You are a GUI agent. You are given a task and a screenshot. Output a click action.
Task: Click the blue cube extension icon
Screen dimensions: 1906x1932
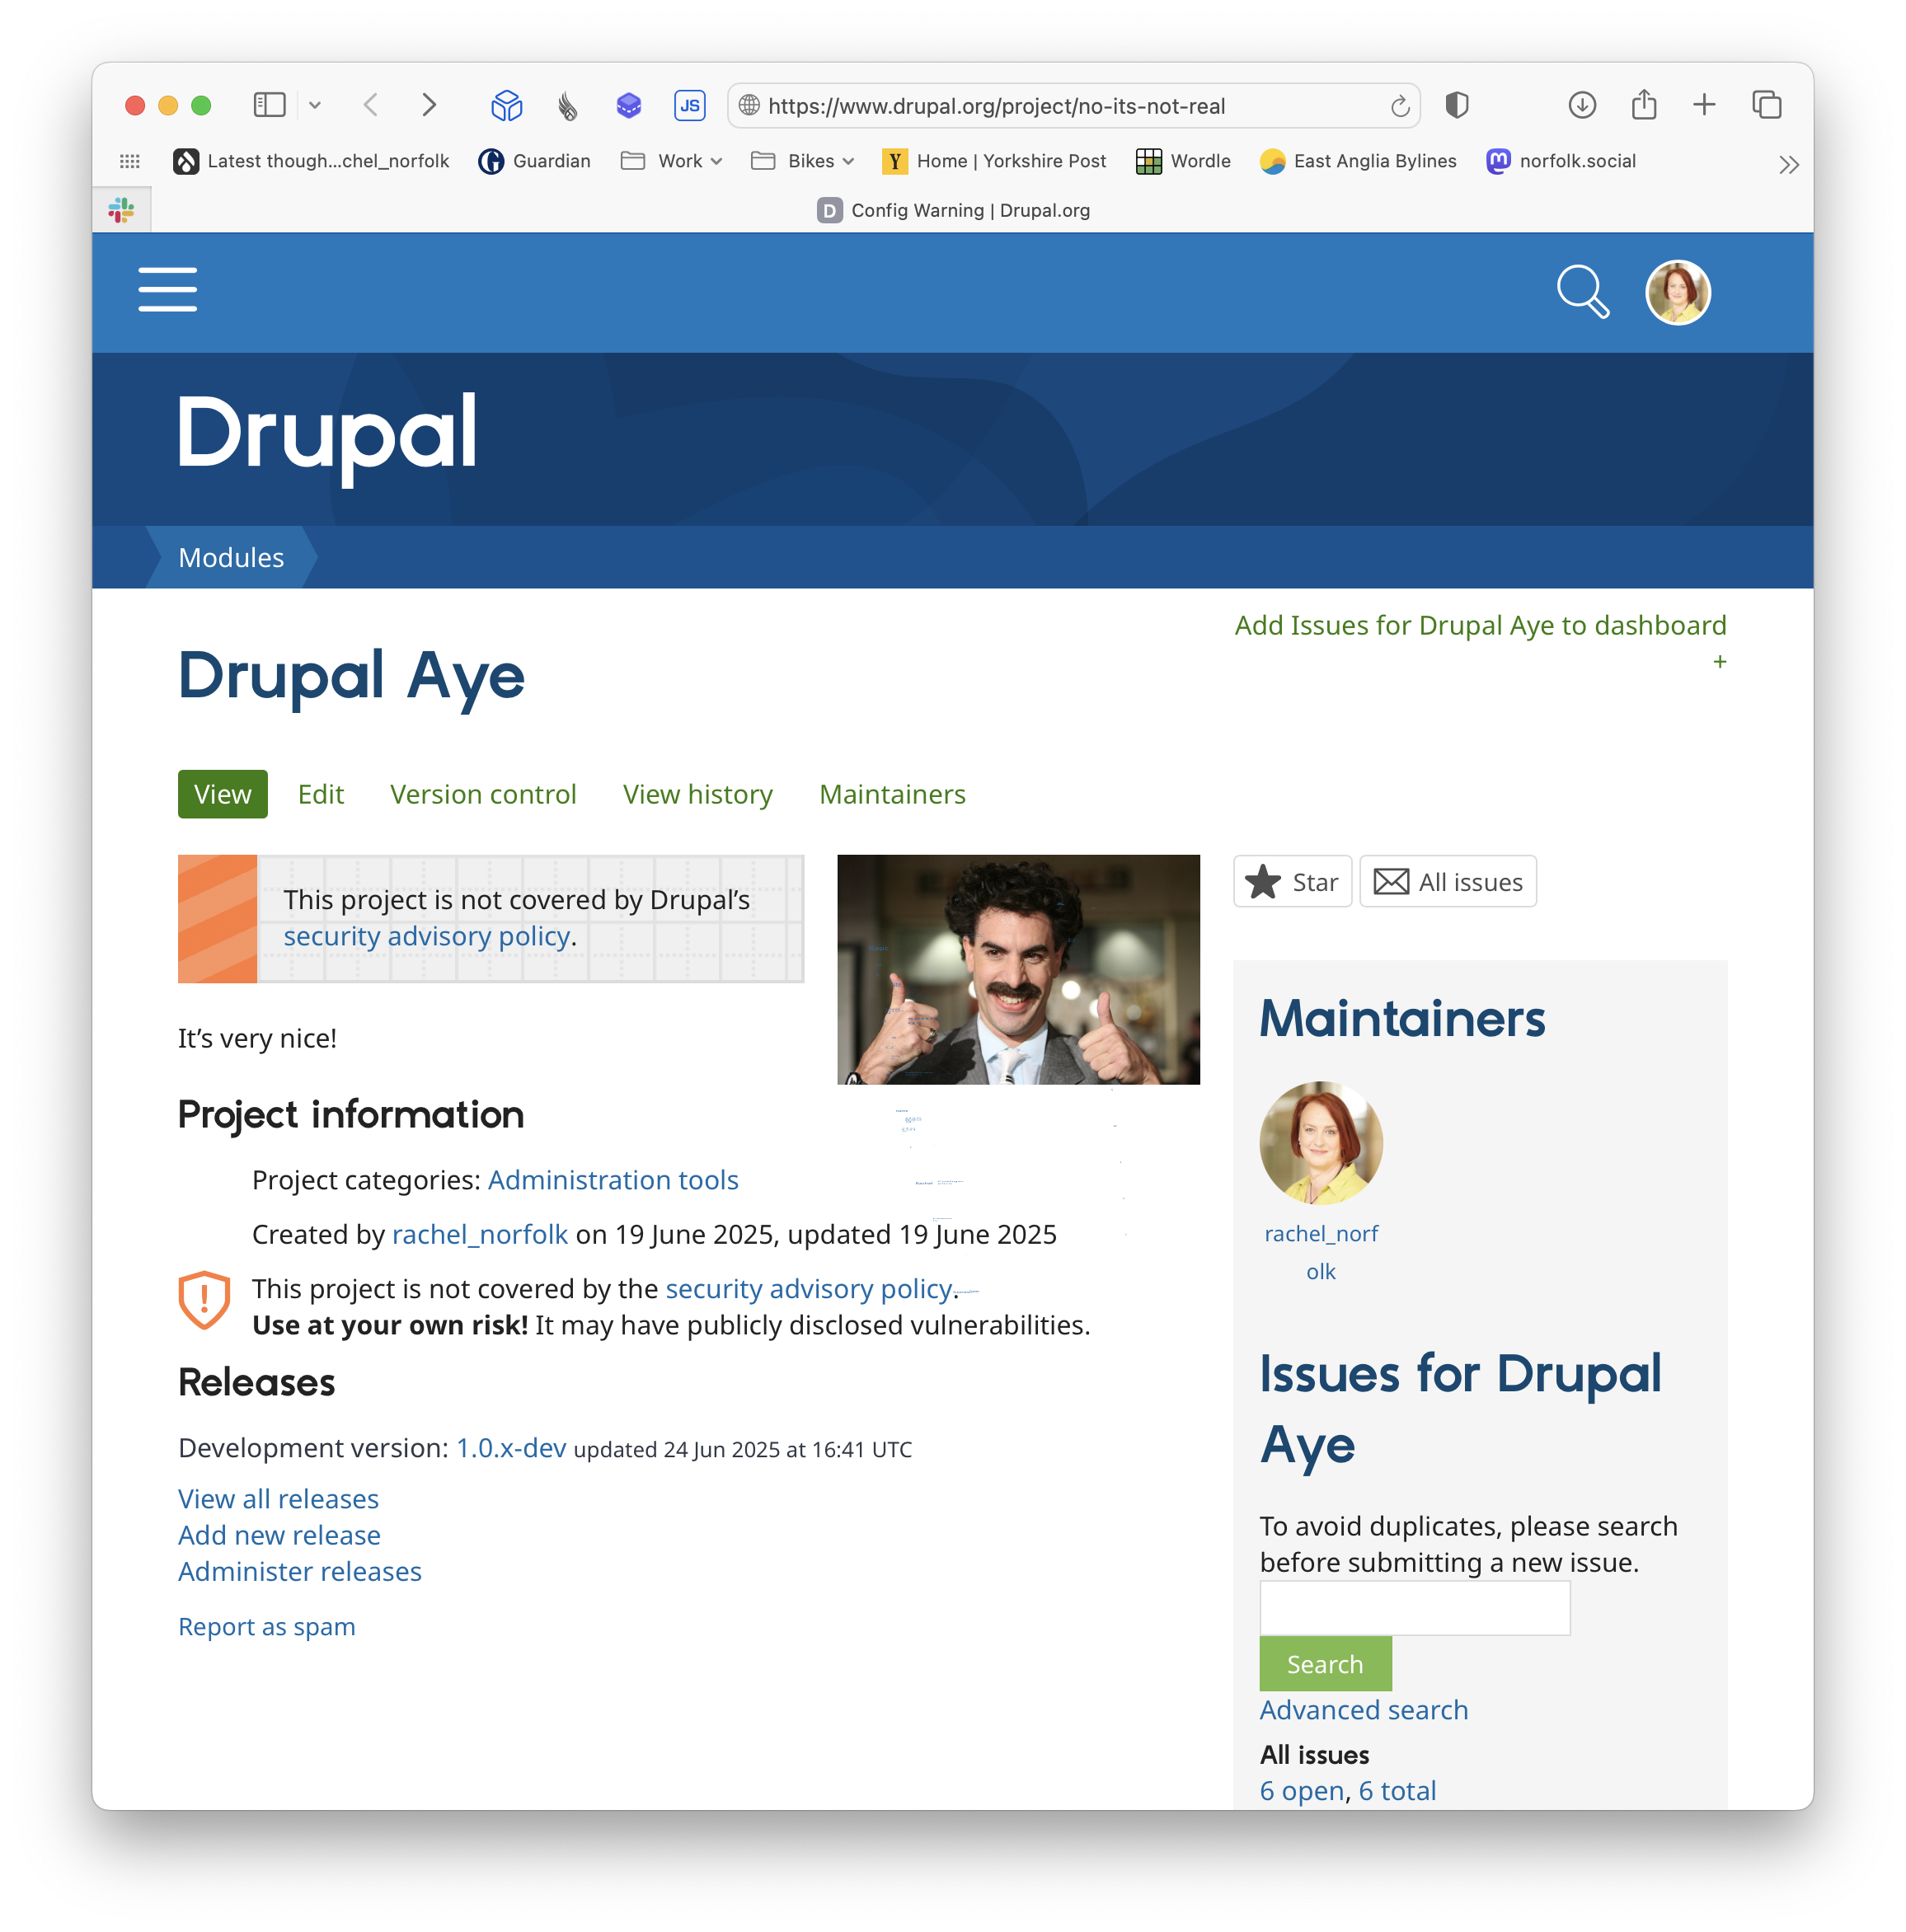(507, 105)
